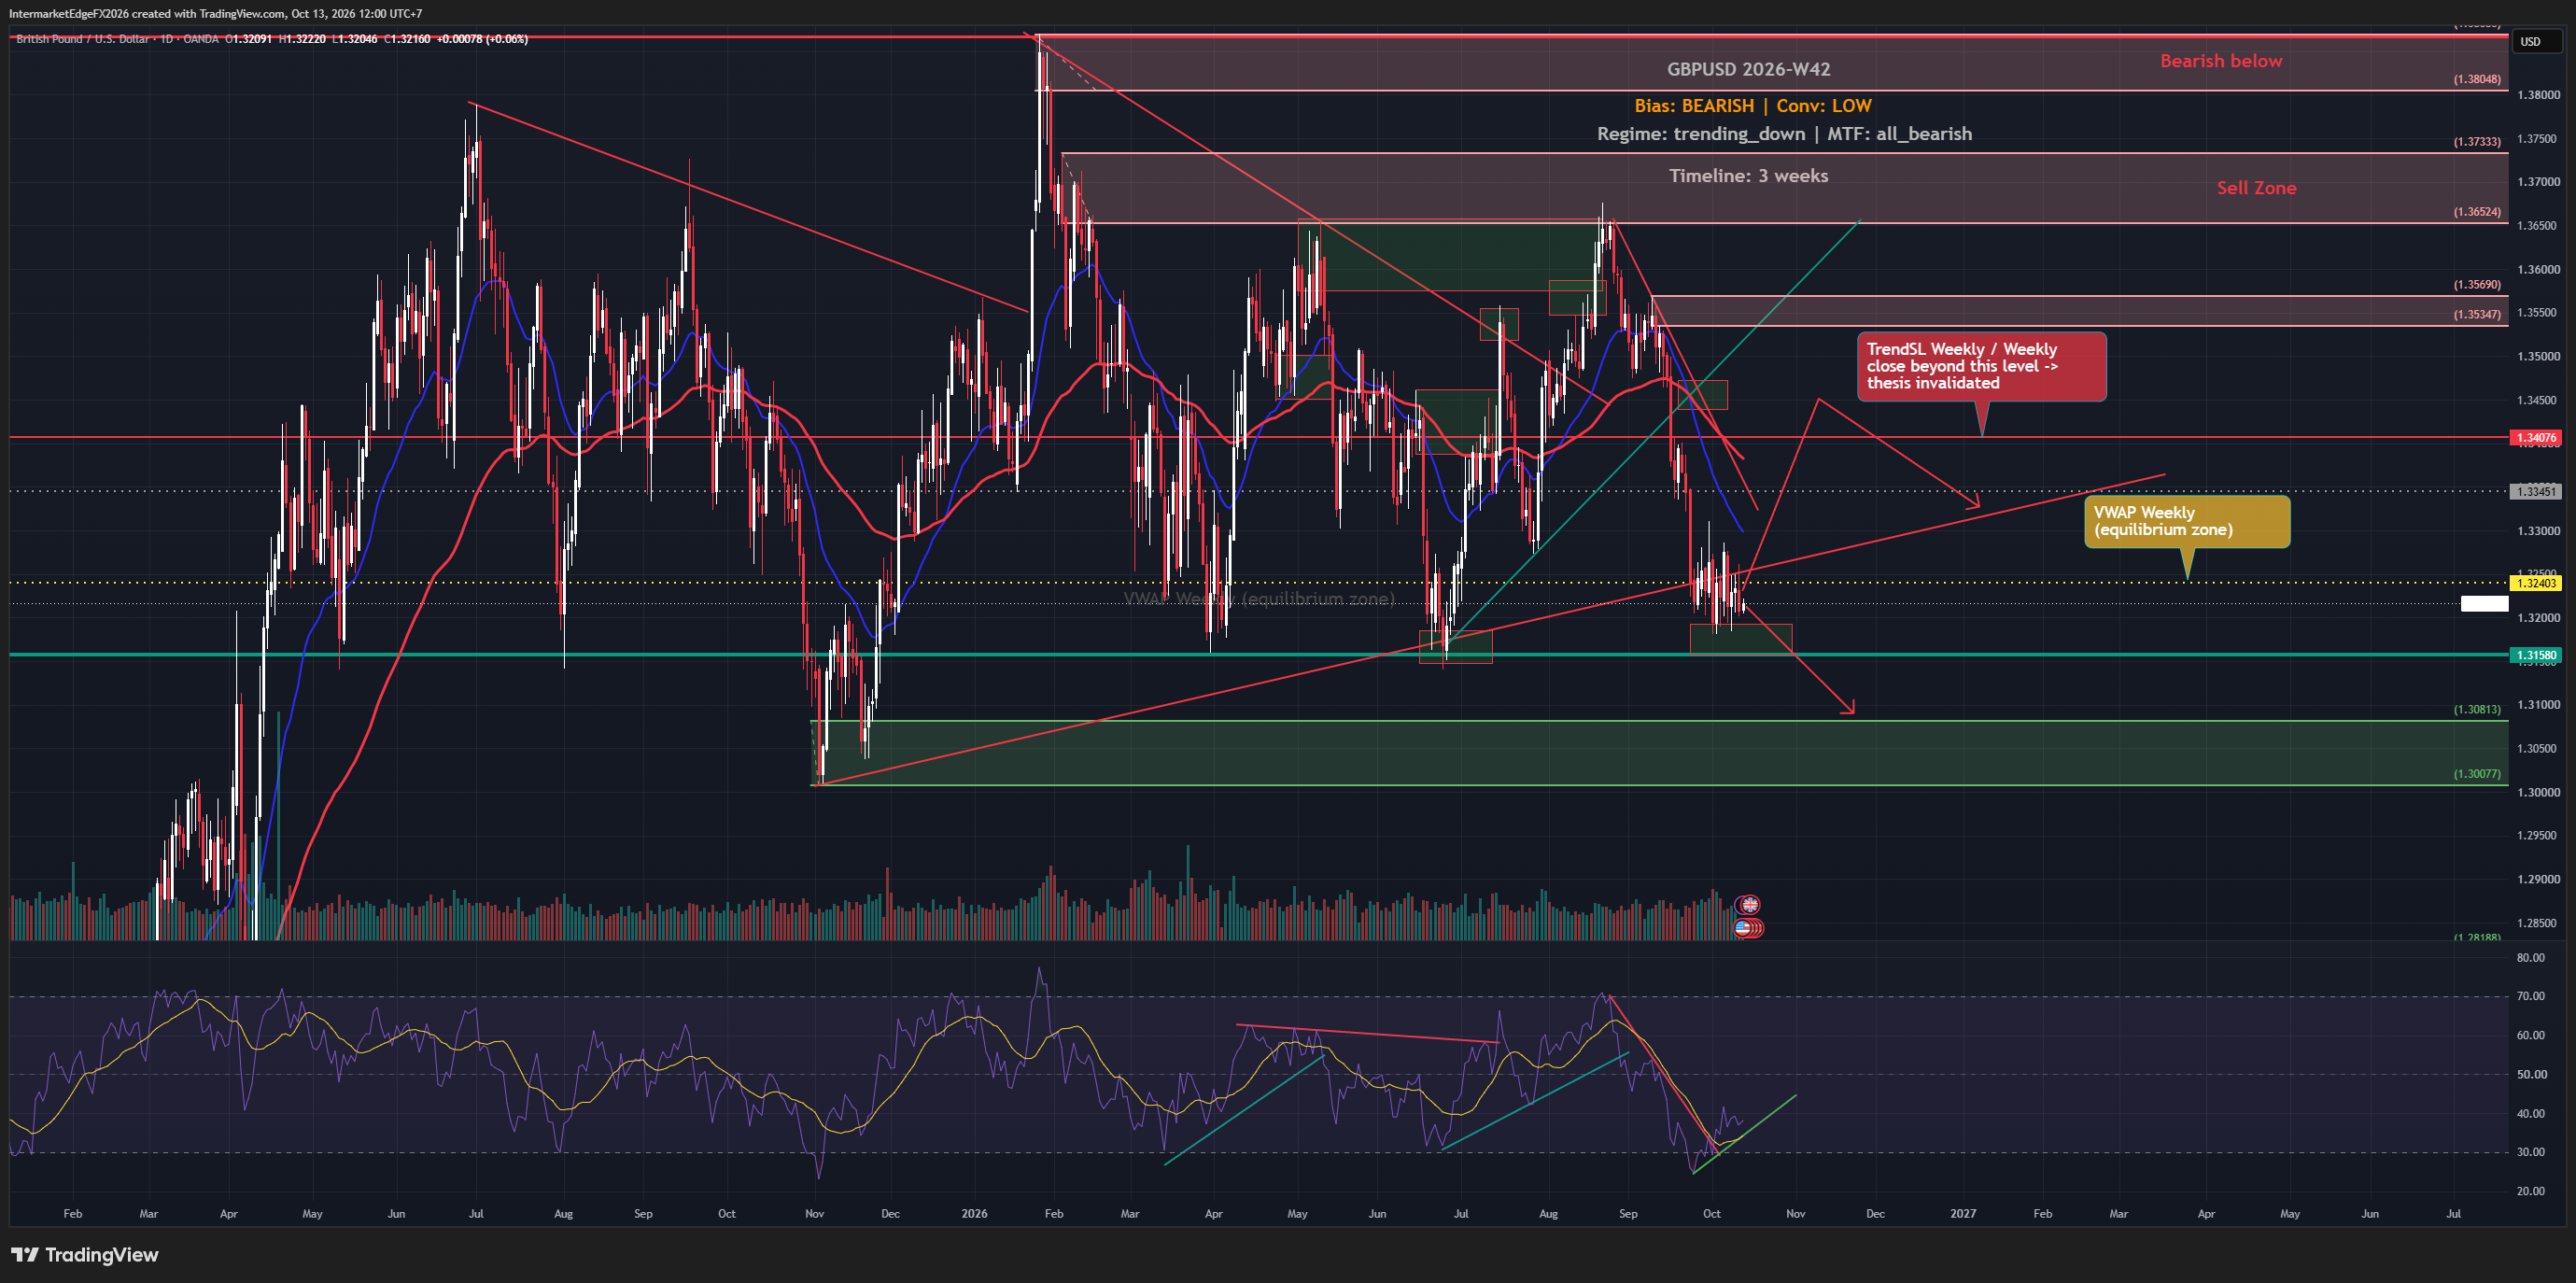Select the 'GBPUSD 2026-W42' title text

pos(1748,69)
